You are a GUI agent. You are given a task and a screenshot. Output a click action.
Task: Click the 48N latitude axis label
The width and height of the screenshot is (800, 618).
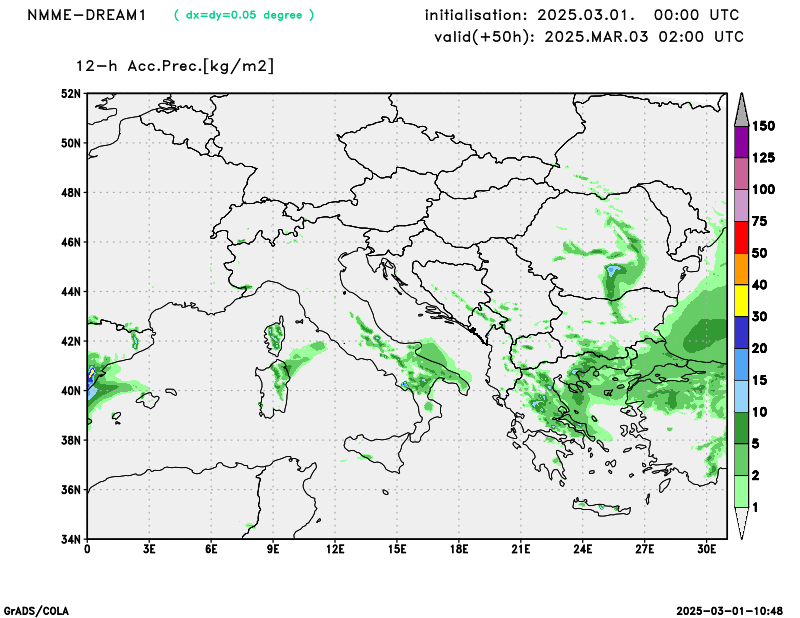pos(71,193)
